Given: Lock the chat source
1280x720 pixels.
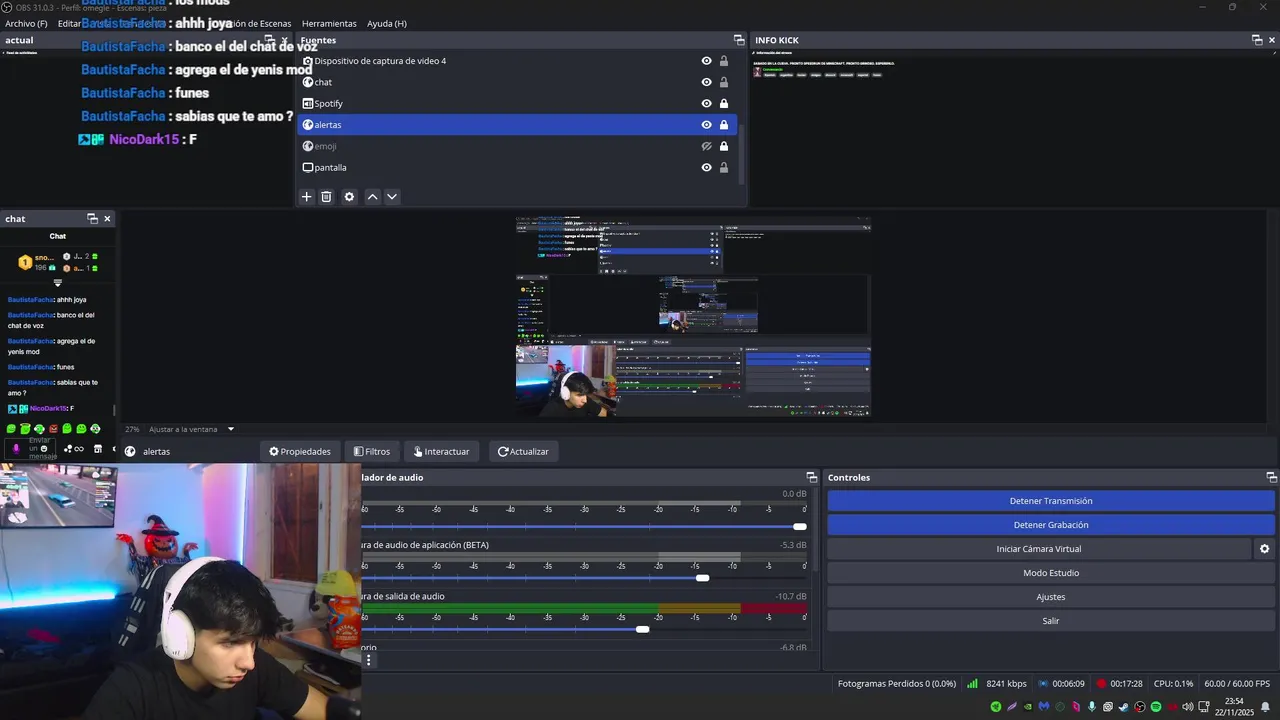Looking at the screenshot, I should [724, 82].
